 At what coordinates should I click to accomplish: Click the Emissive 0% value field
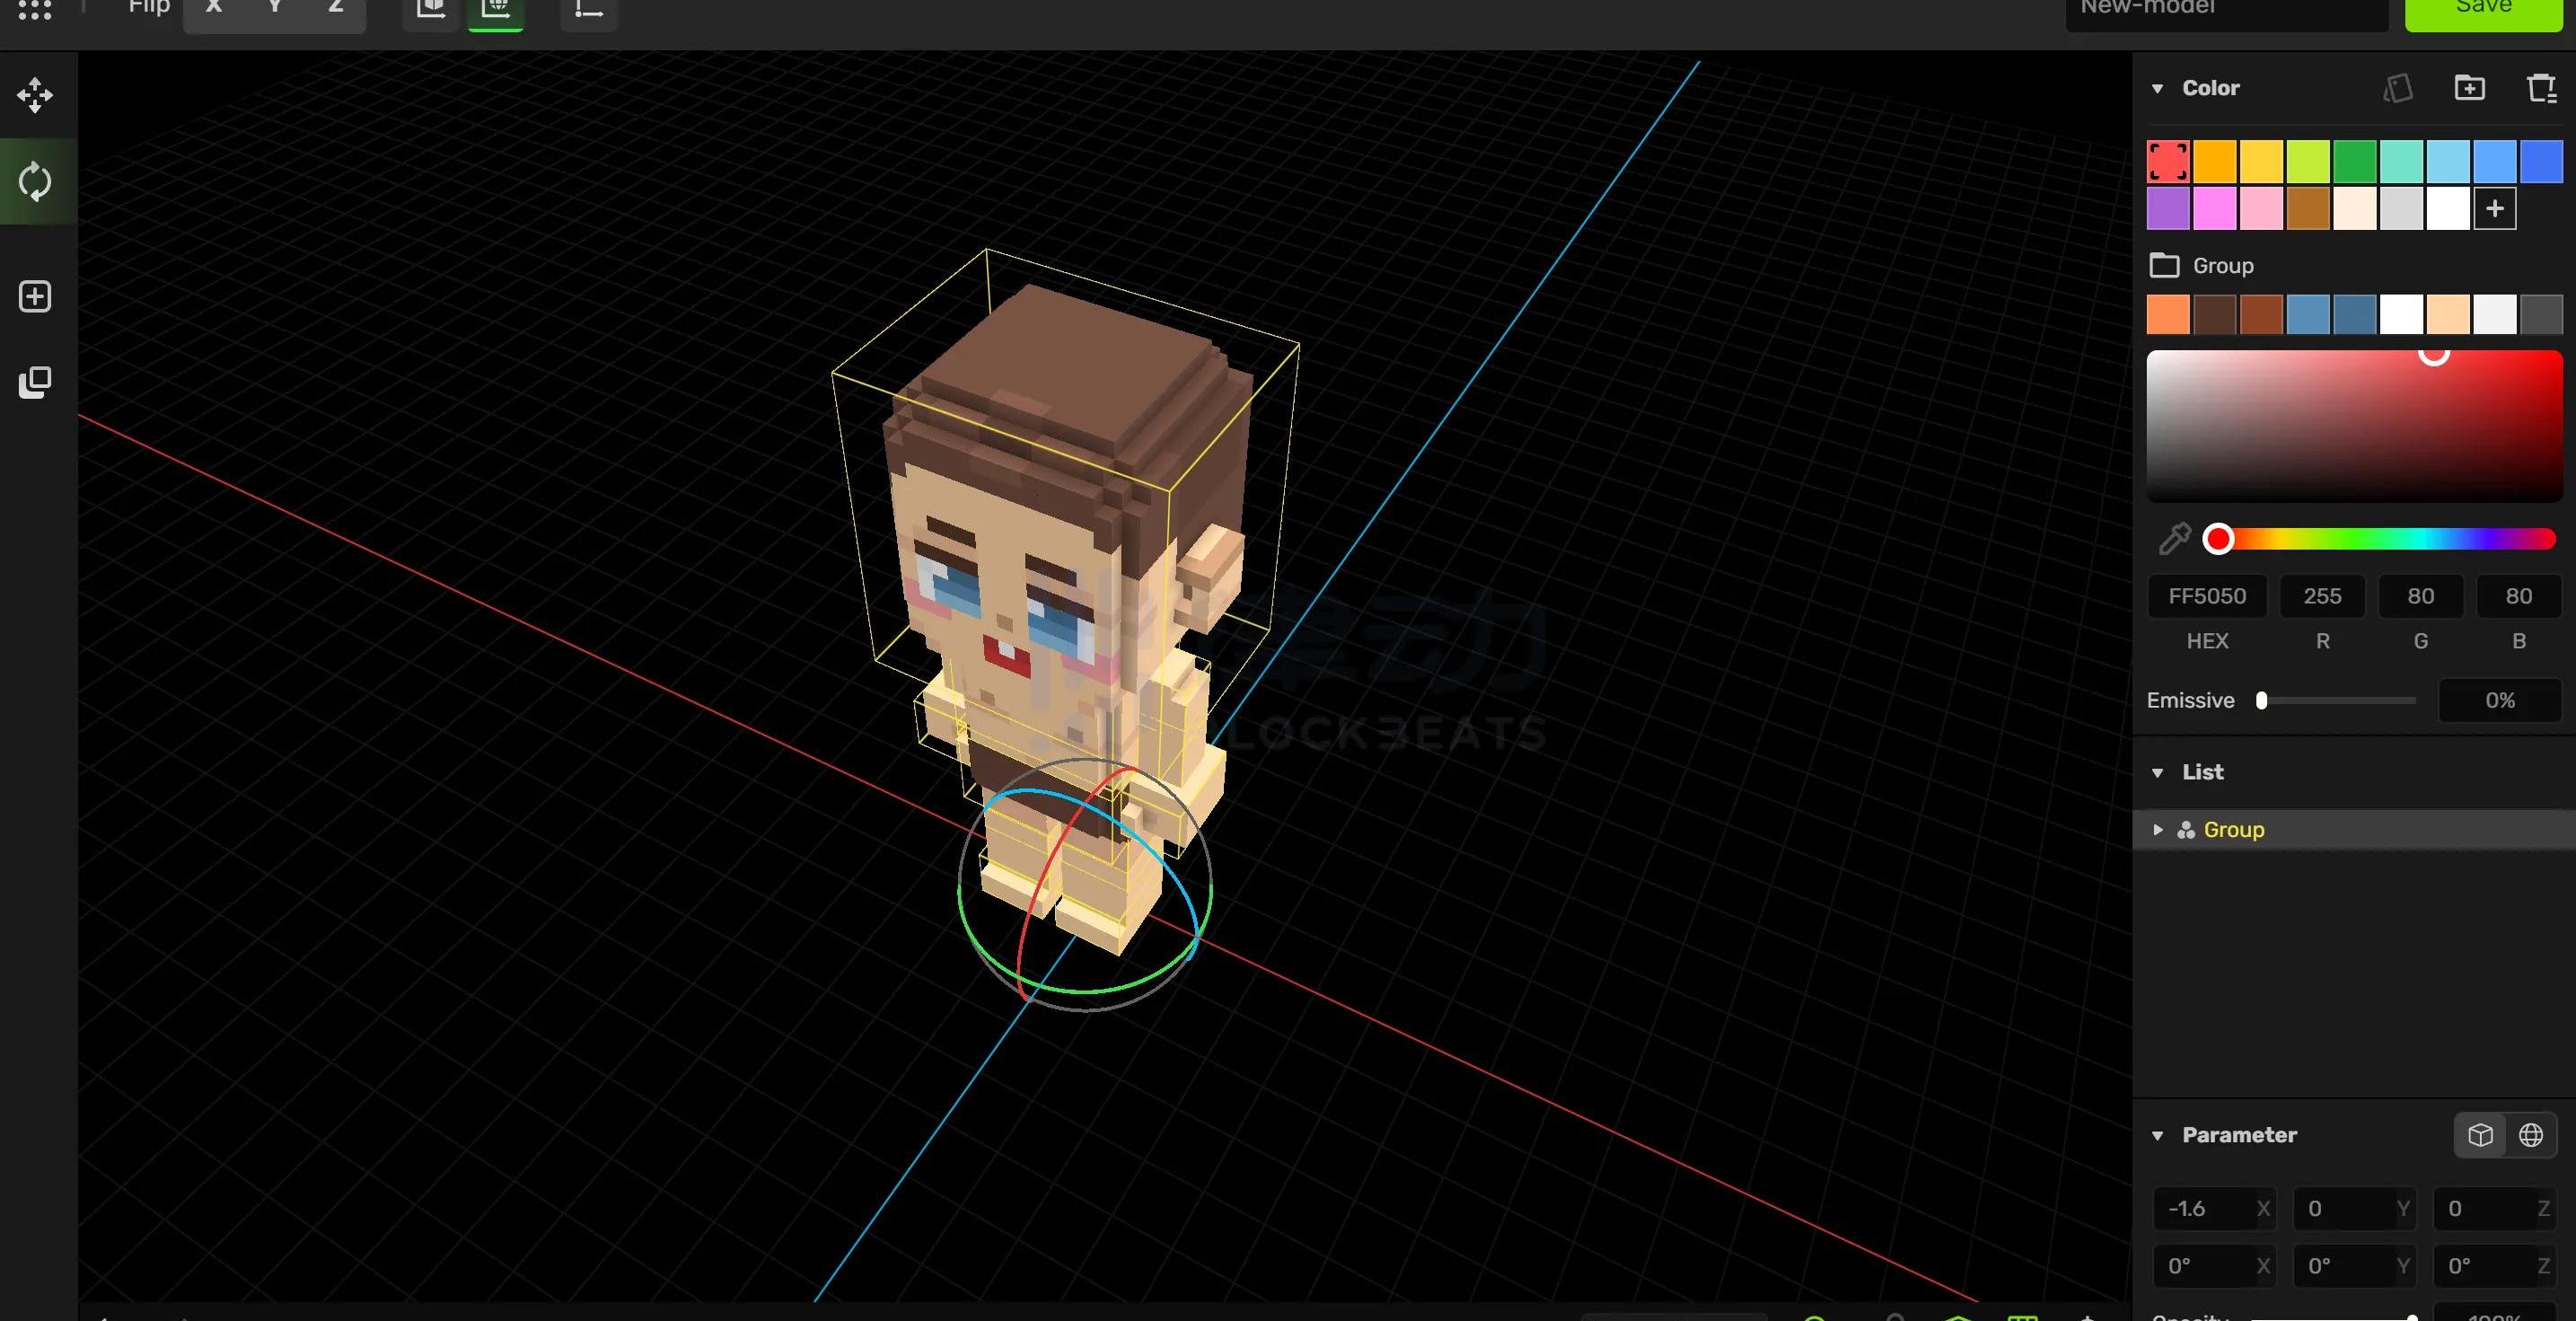point(2499,700)
